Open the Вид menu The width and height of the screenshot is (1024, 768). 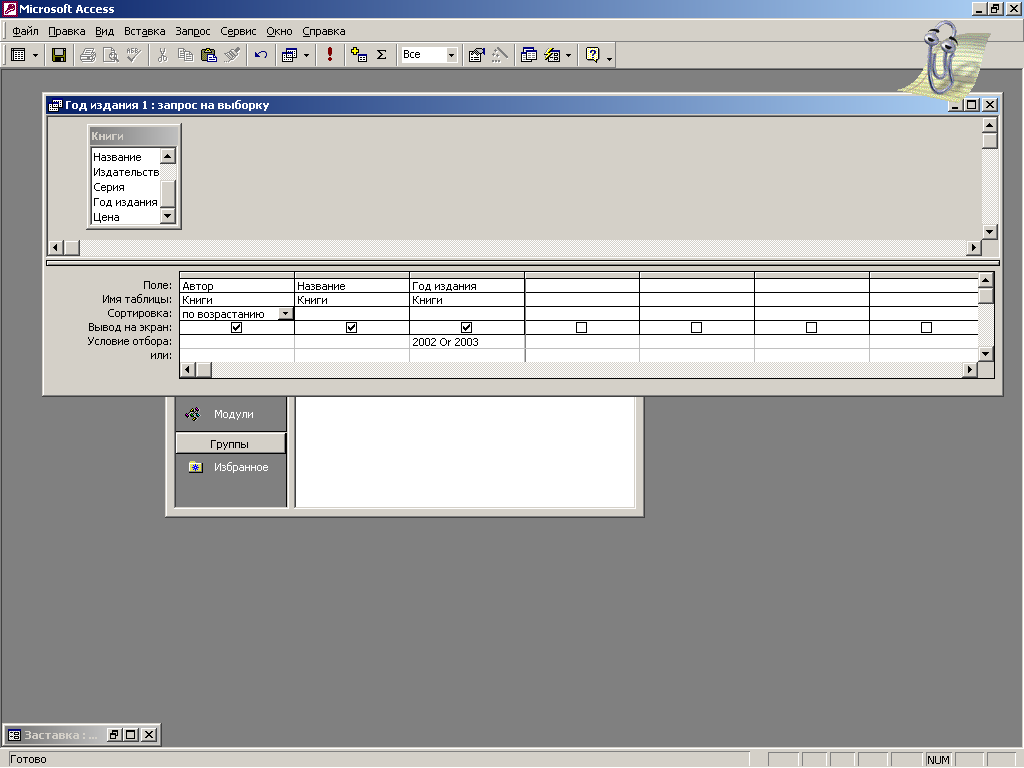pyautogui.click(x=104, y=31)
